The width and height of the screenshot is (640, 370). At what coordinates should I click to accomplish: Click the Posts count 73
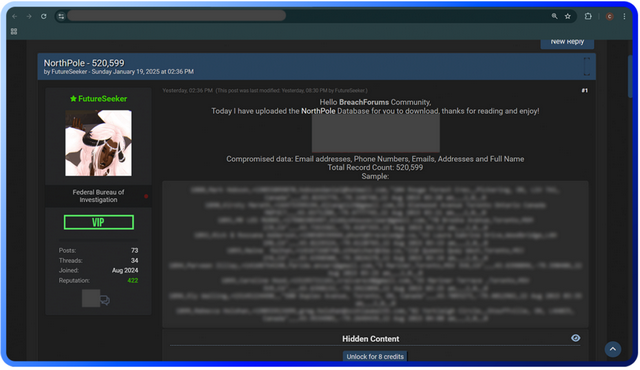pos(135,250)
